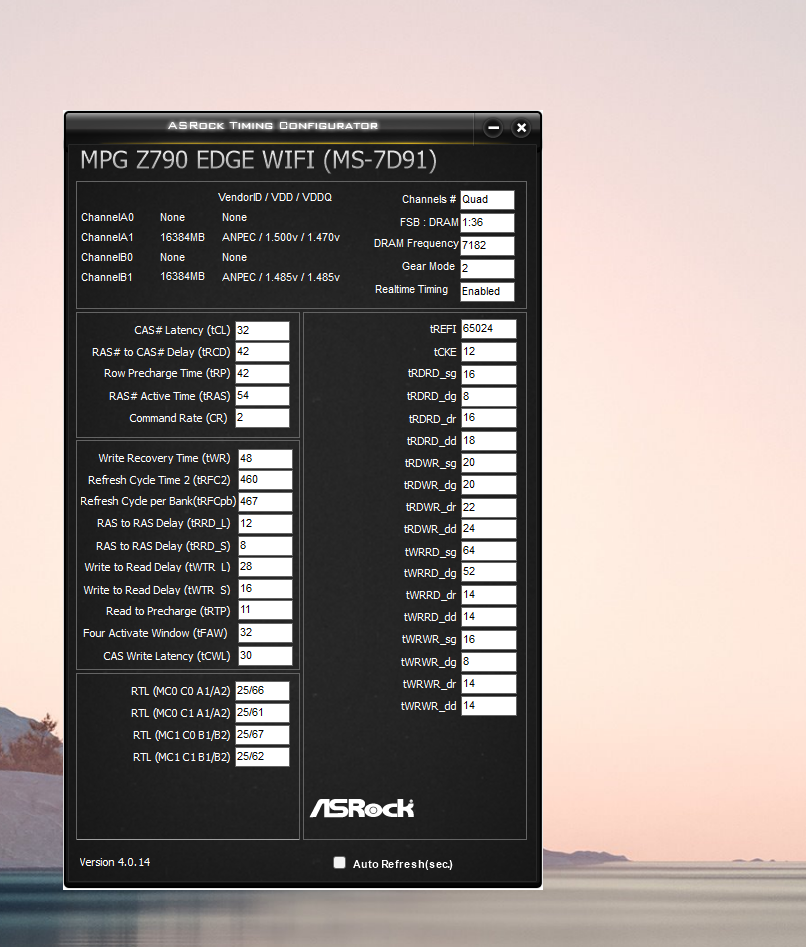Viewport: 806px width, 947px height.
Task: Click the tRRD_L value field
Action: [x=265, y=524]
